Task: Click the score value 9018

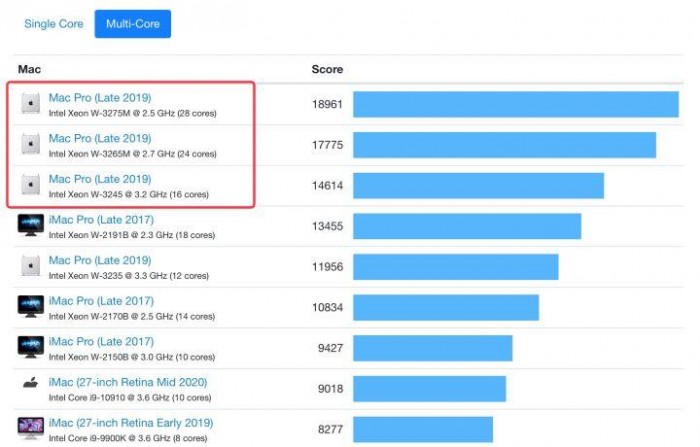Action: pyautogui.click(x=330, y=389)
